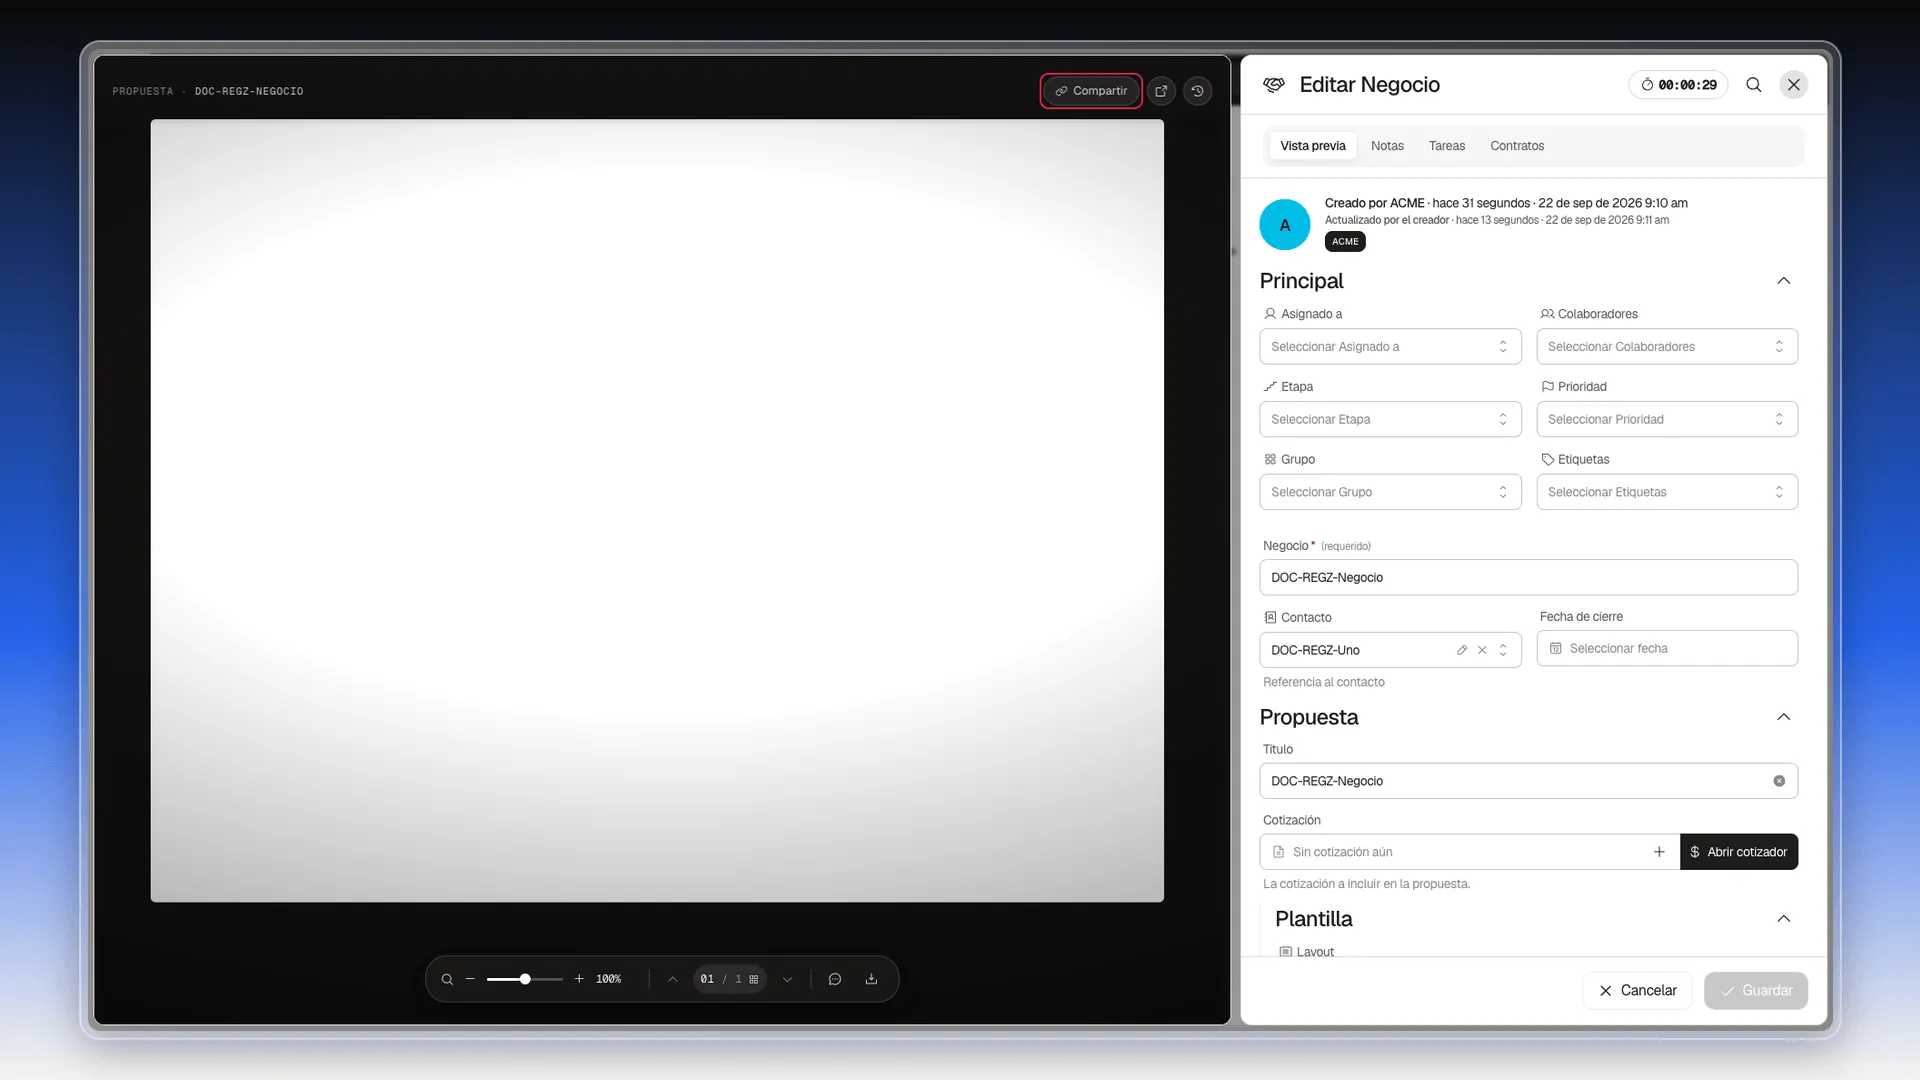Screen dimensions: 1920x1080
Task: Click the zoom slider handle
Action: tap(525, 979)
